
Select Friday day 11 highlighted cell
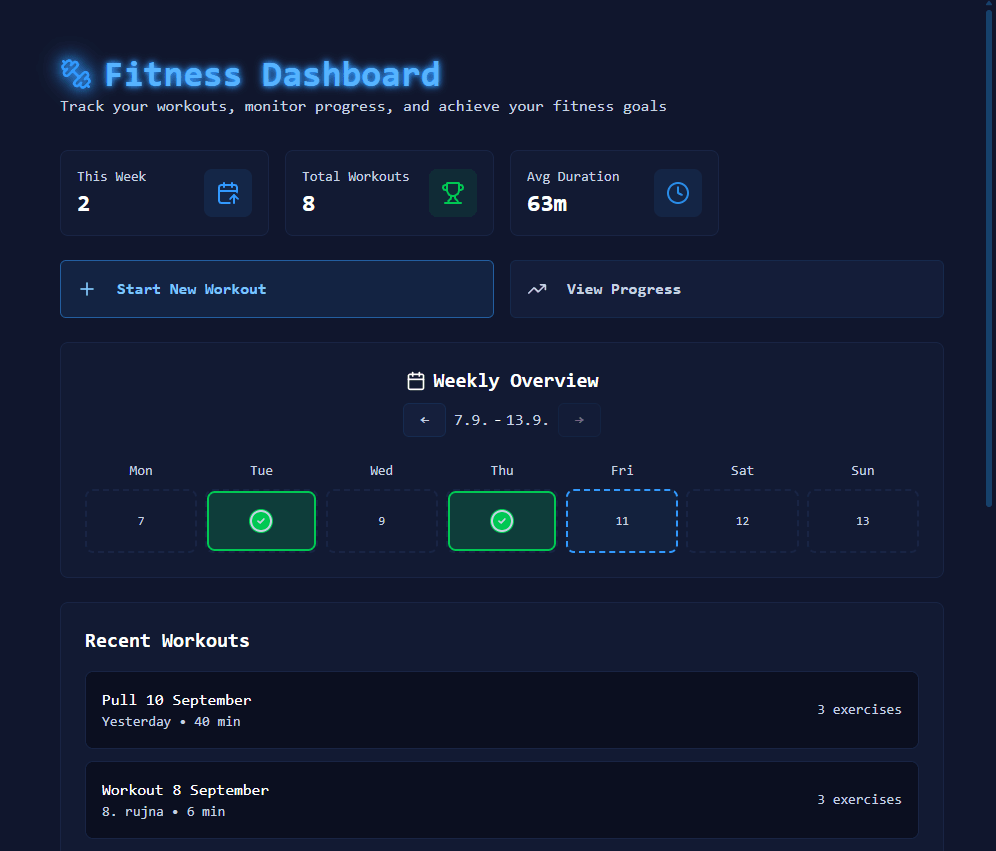(x=622, y=521)
